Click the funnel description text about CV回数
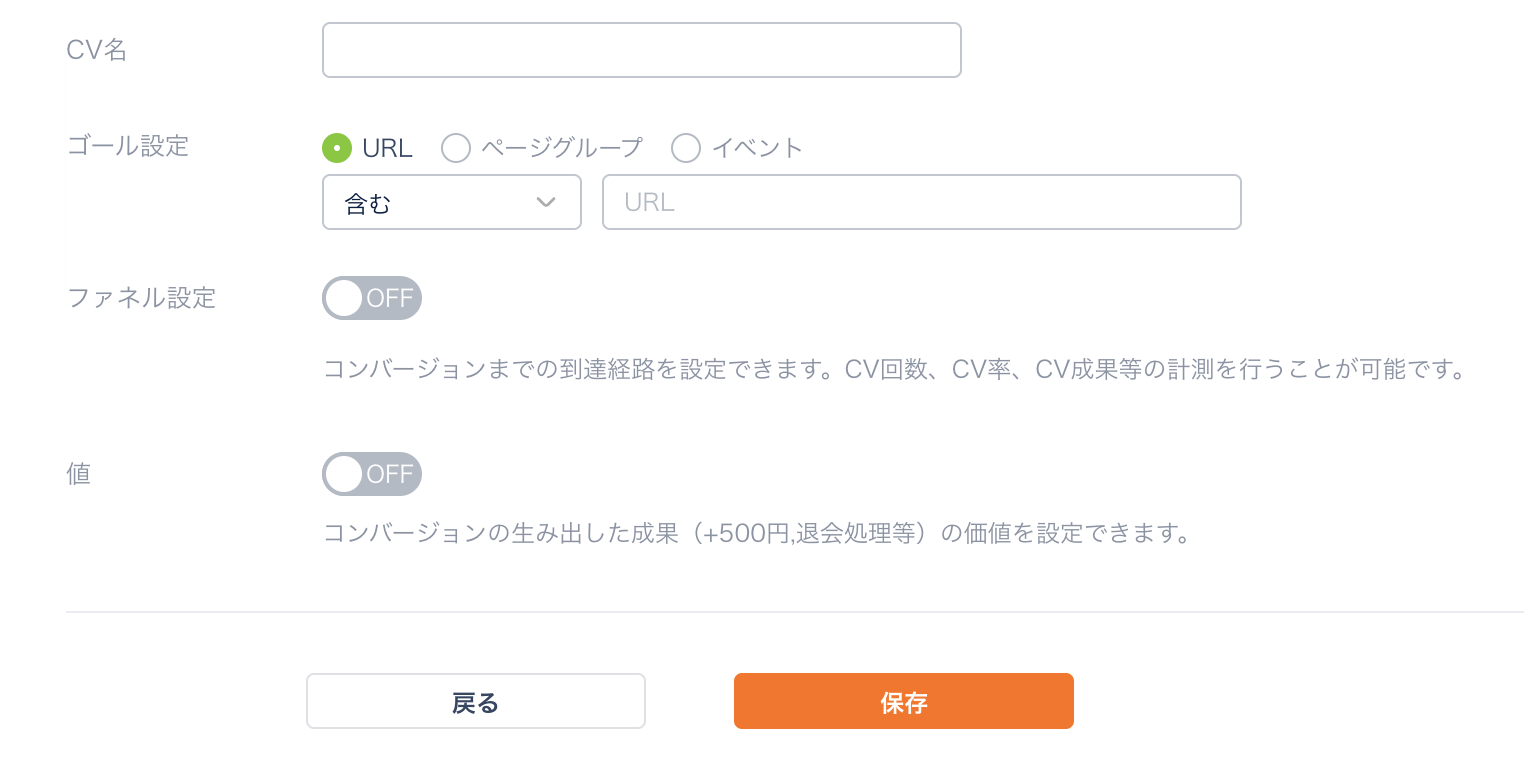The width and height of the screenshot is (1524, 760). (894, 370)
